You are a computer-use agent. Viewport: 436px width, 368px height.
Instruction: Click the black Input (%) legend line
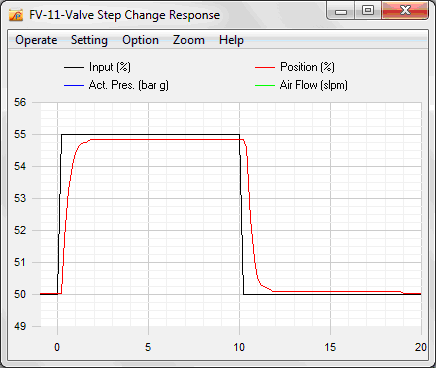pyautogui.click(x=74, y=67)
